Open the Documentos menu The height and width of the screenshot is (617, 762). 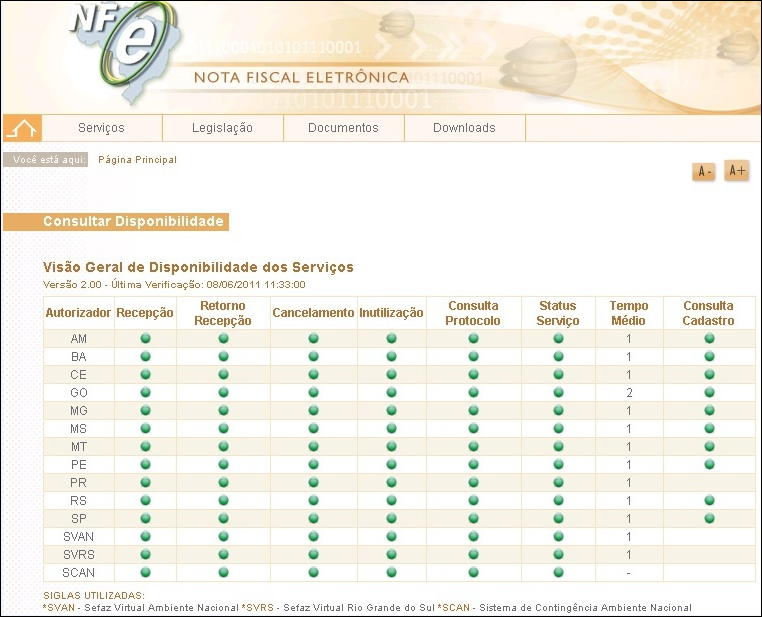tap(343, 128)
